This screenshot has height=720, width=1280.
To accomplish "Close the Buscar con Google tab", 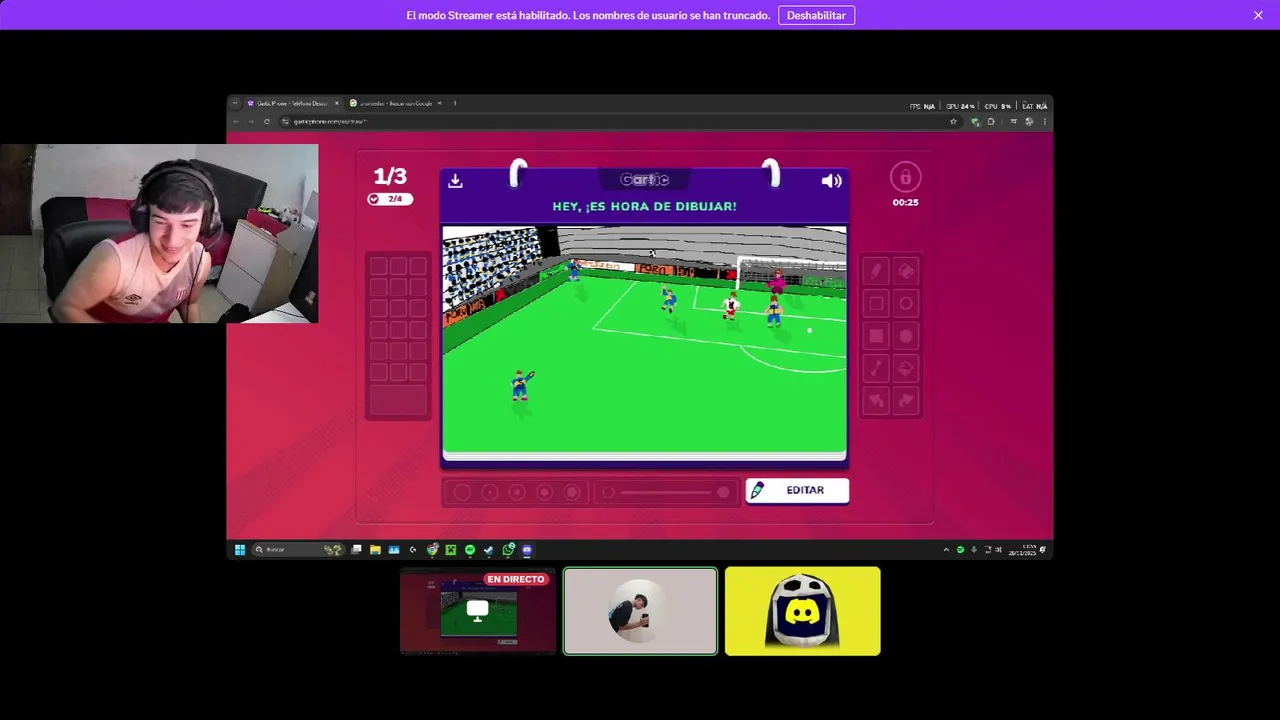I will tap(439, 103).
